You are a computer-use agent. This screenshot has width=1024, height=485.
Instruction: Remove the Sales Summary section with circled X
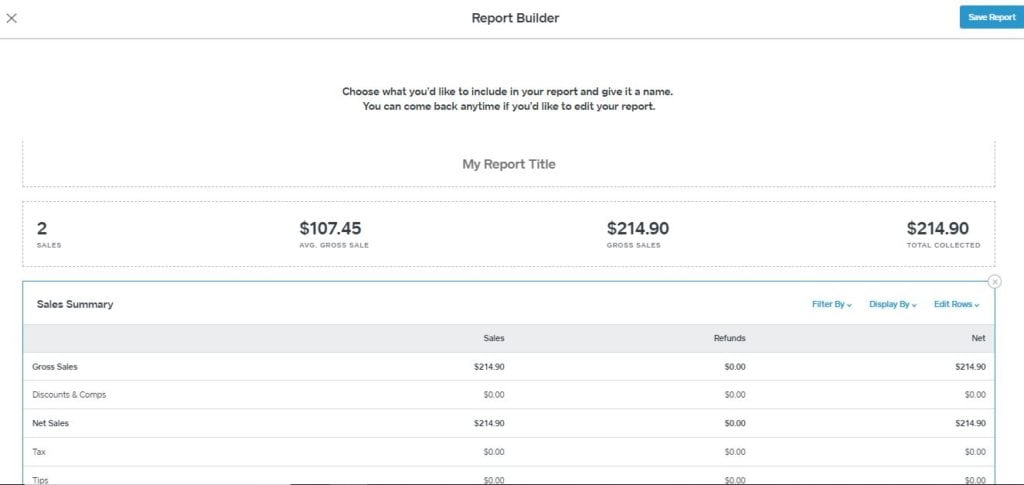click(x=995, y=281)
